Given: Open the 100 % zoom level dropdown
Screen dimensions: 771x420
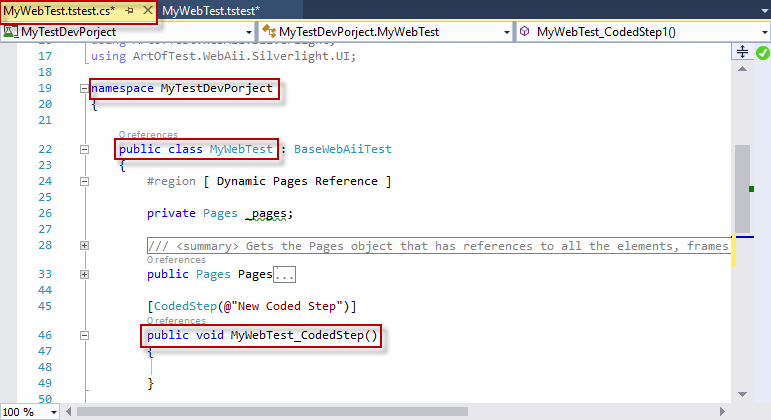Looking at the screenshot, I should (54, 412).
